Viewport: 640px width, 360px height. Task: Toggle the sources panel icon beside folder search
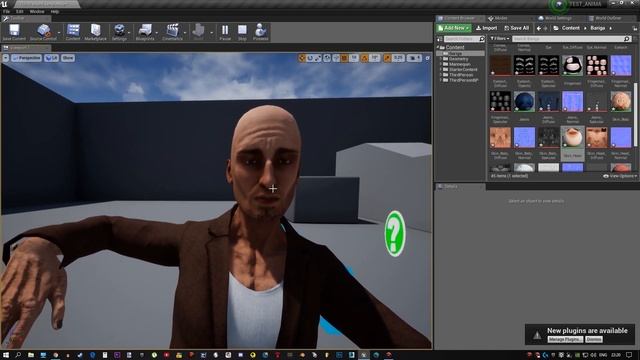pyautogui.click(x=440, y=39)
